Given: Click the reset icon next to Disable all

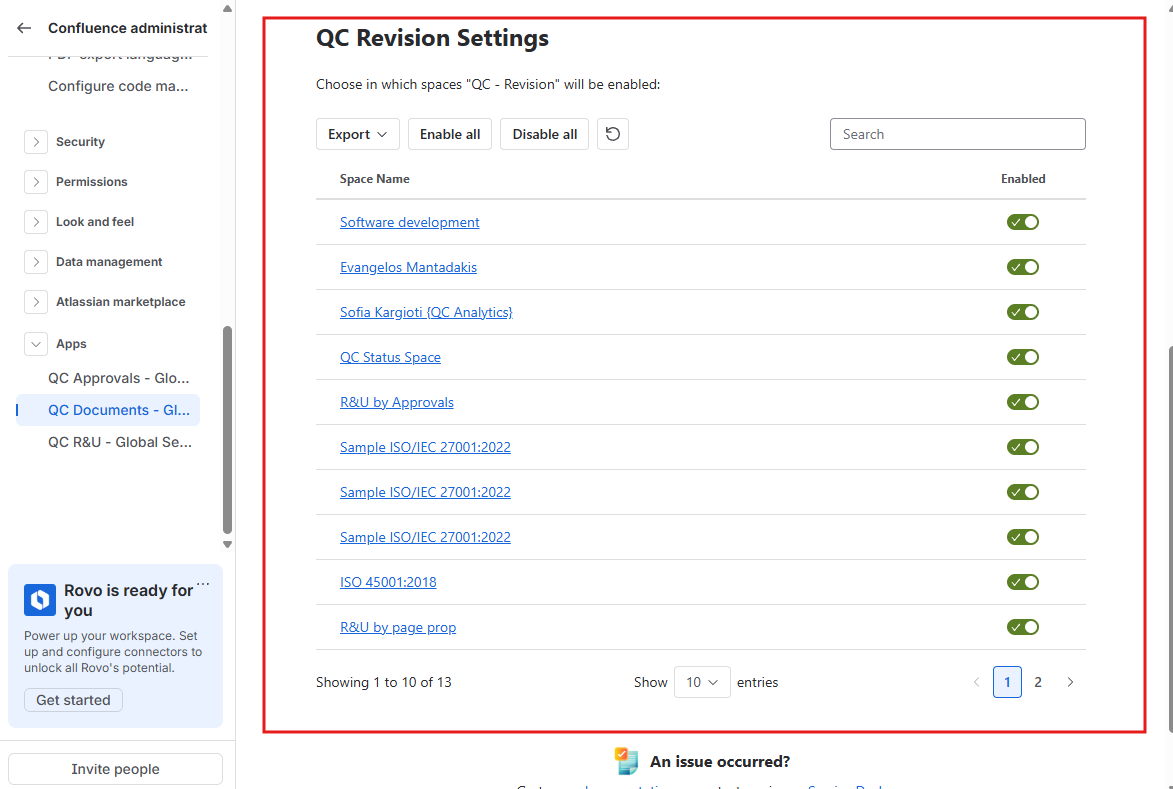Looking at the screenshot, I should pos(613,134).
